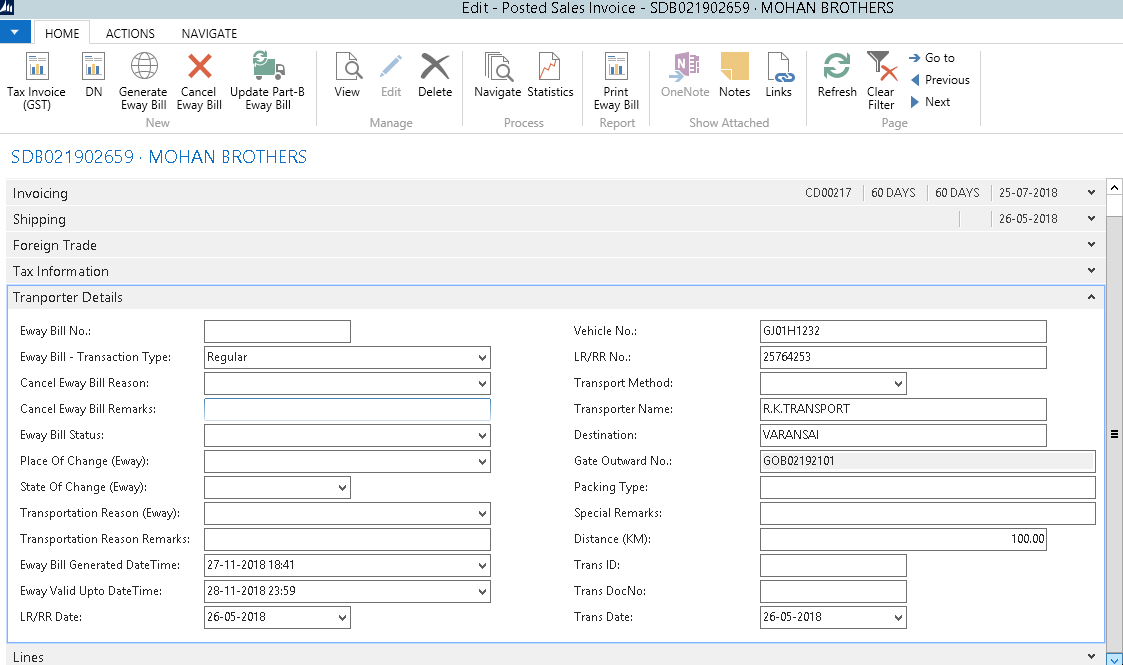Click the Tax Invoice (GST) icon
1123x665 pixels.
point(37,68)
